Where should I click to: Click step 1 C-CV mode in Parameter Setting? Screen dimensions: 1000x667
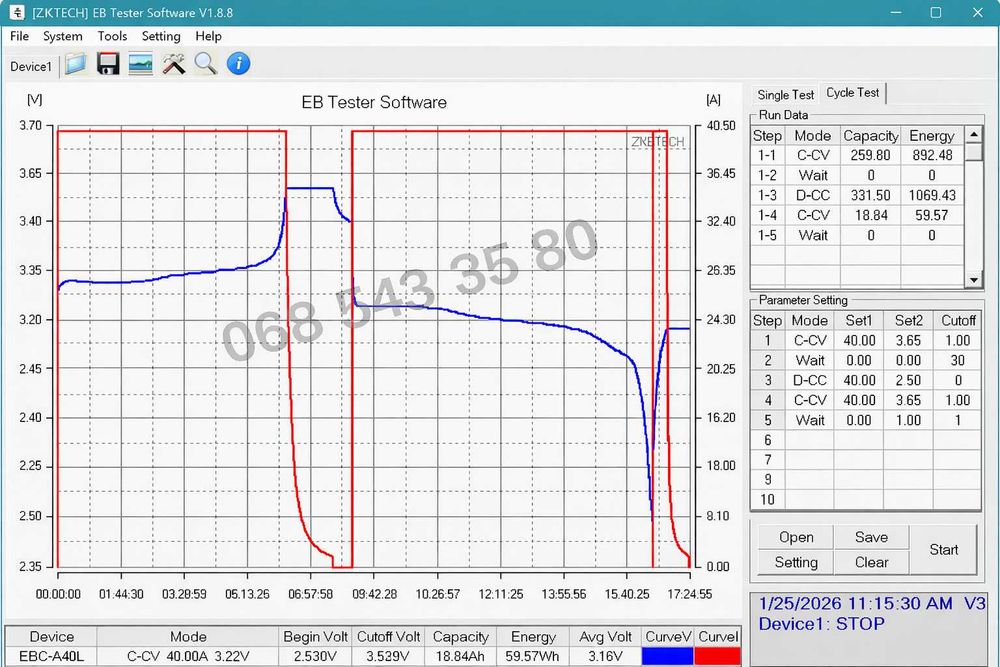(x=810, y=341)
